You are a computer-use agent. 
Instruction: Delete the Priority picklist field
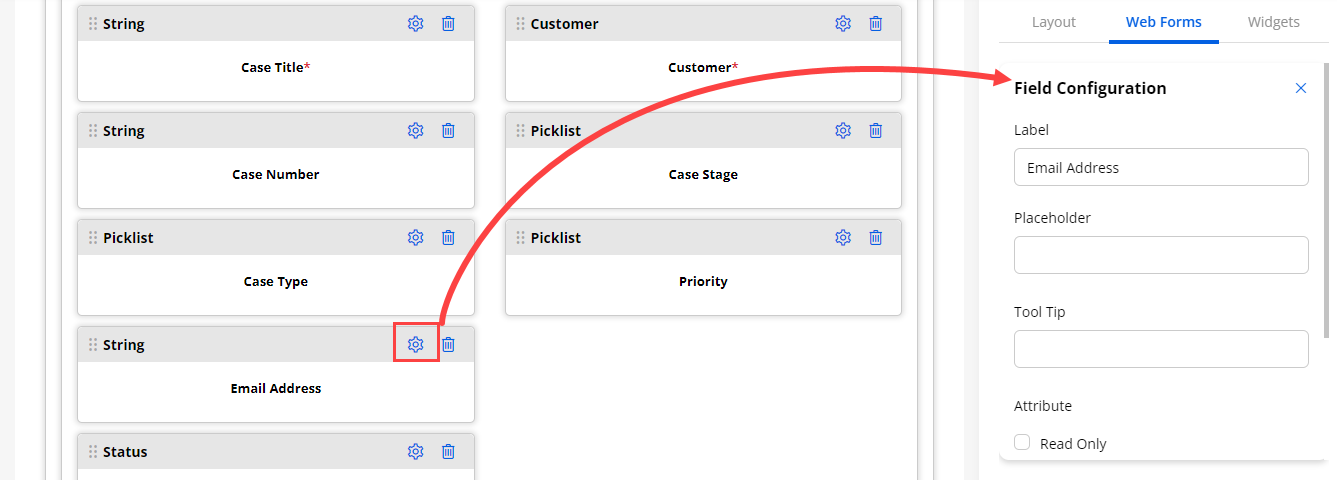pos(876,238)
